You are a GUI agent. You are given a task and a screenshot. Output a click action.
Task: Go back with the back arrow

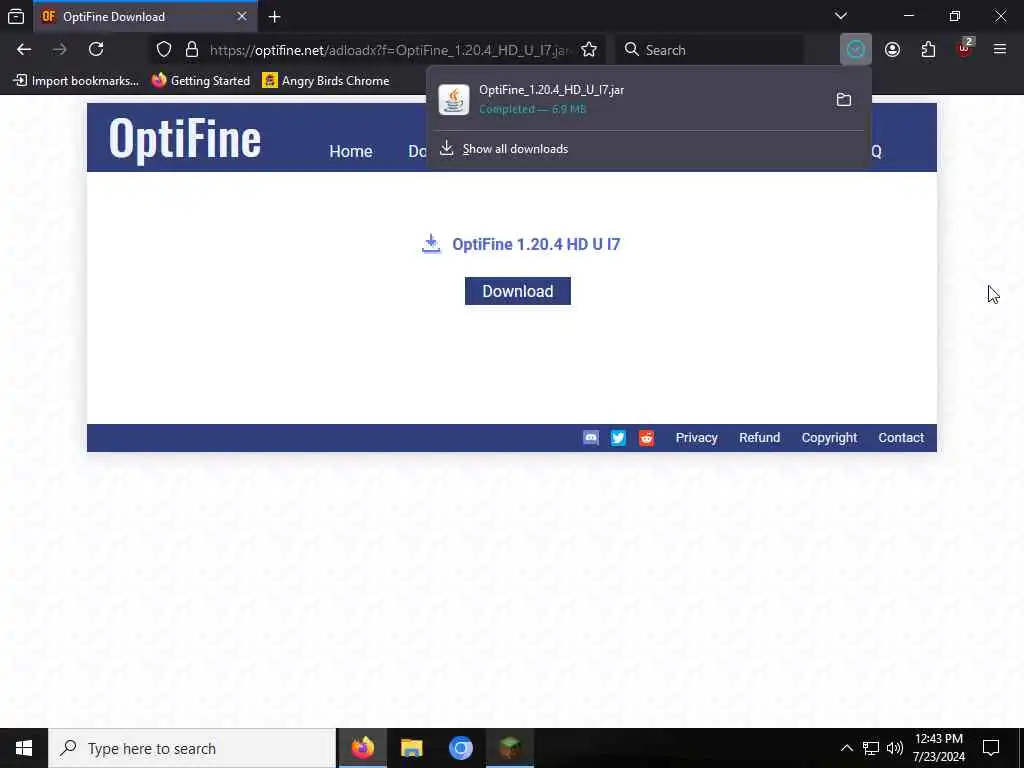click(24, 50)
